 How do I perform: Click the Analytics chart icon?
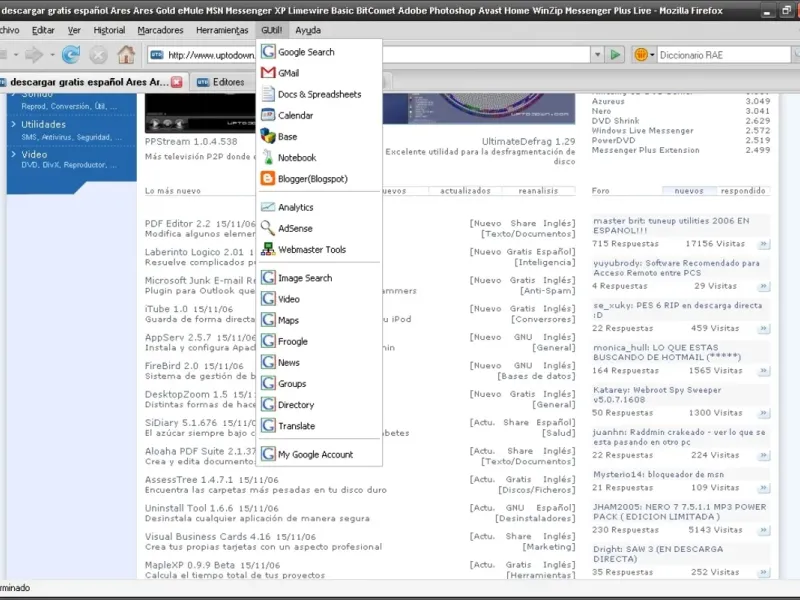tap(268, 207)
